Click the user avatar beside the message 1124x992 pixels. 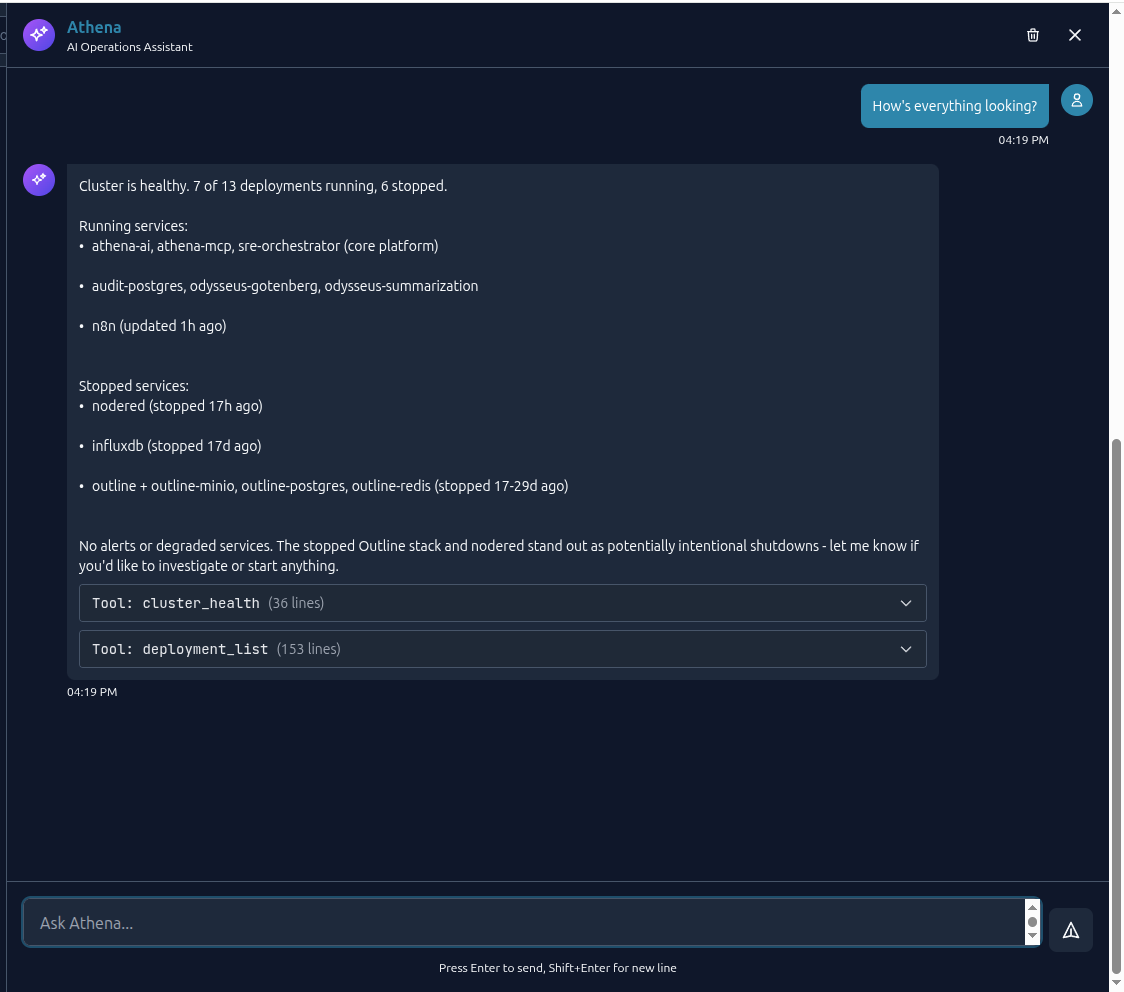click(1077, 100)
